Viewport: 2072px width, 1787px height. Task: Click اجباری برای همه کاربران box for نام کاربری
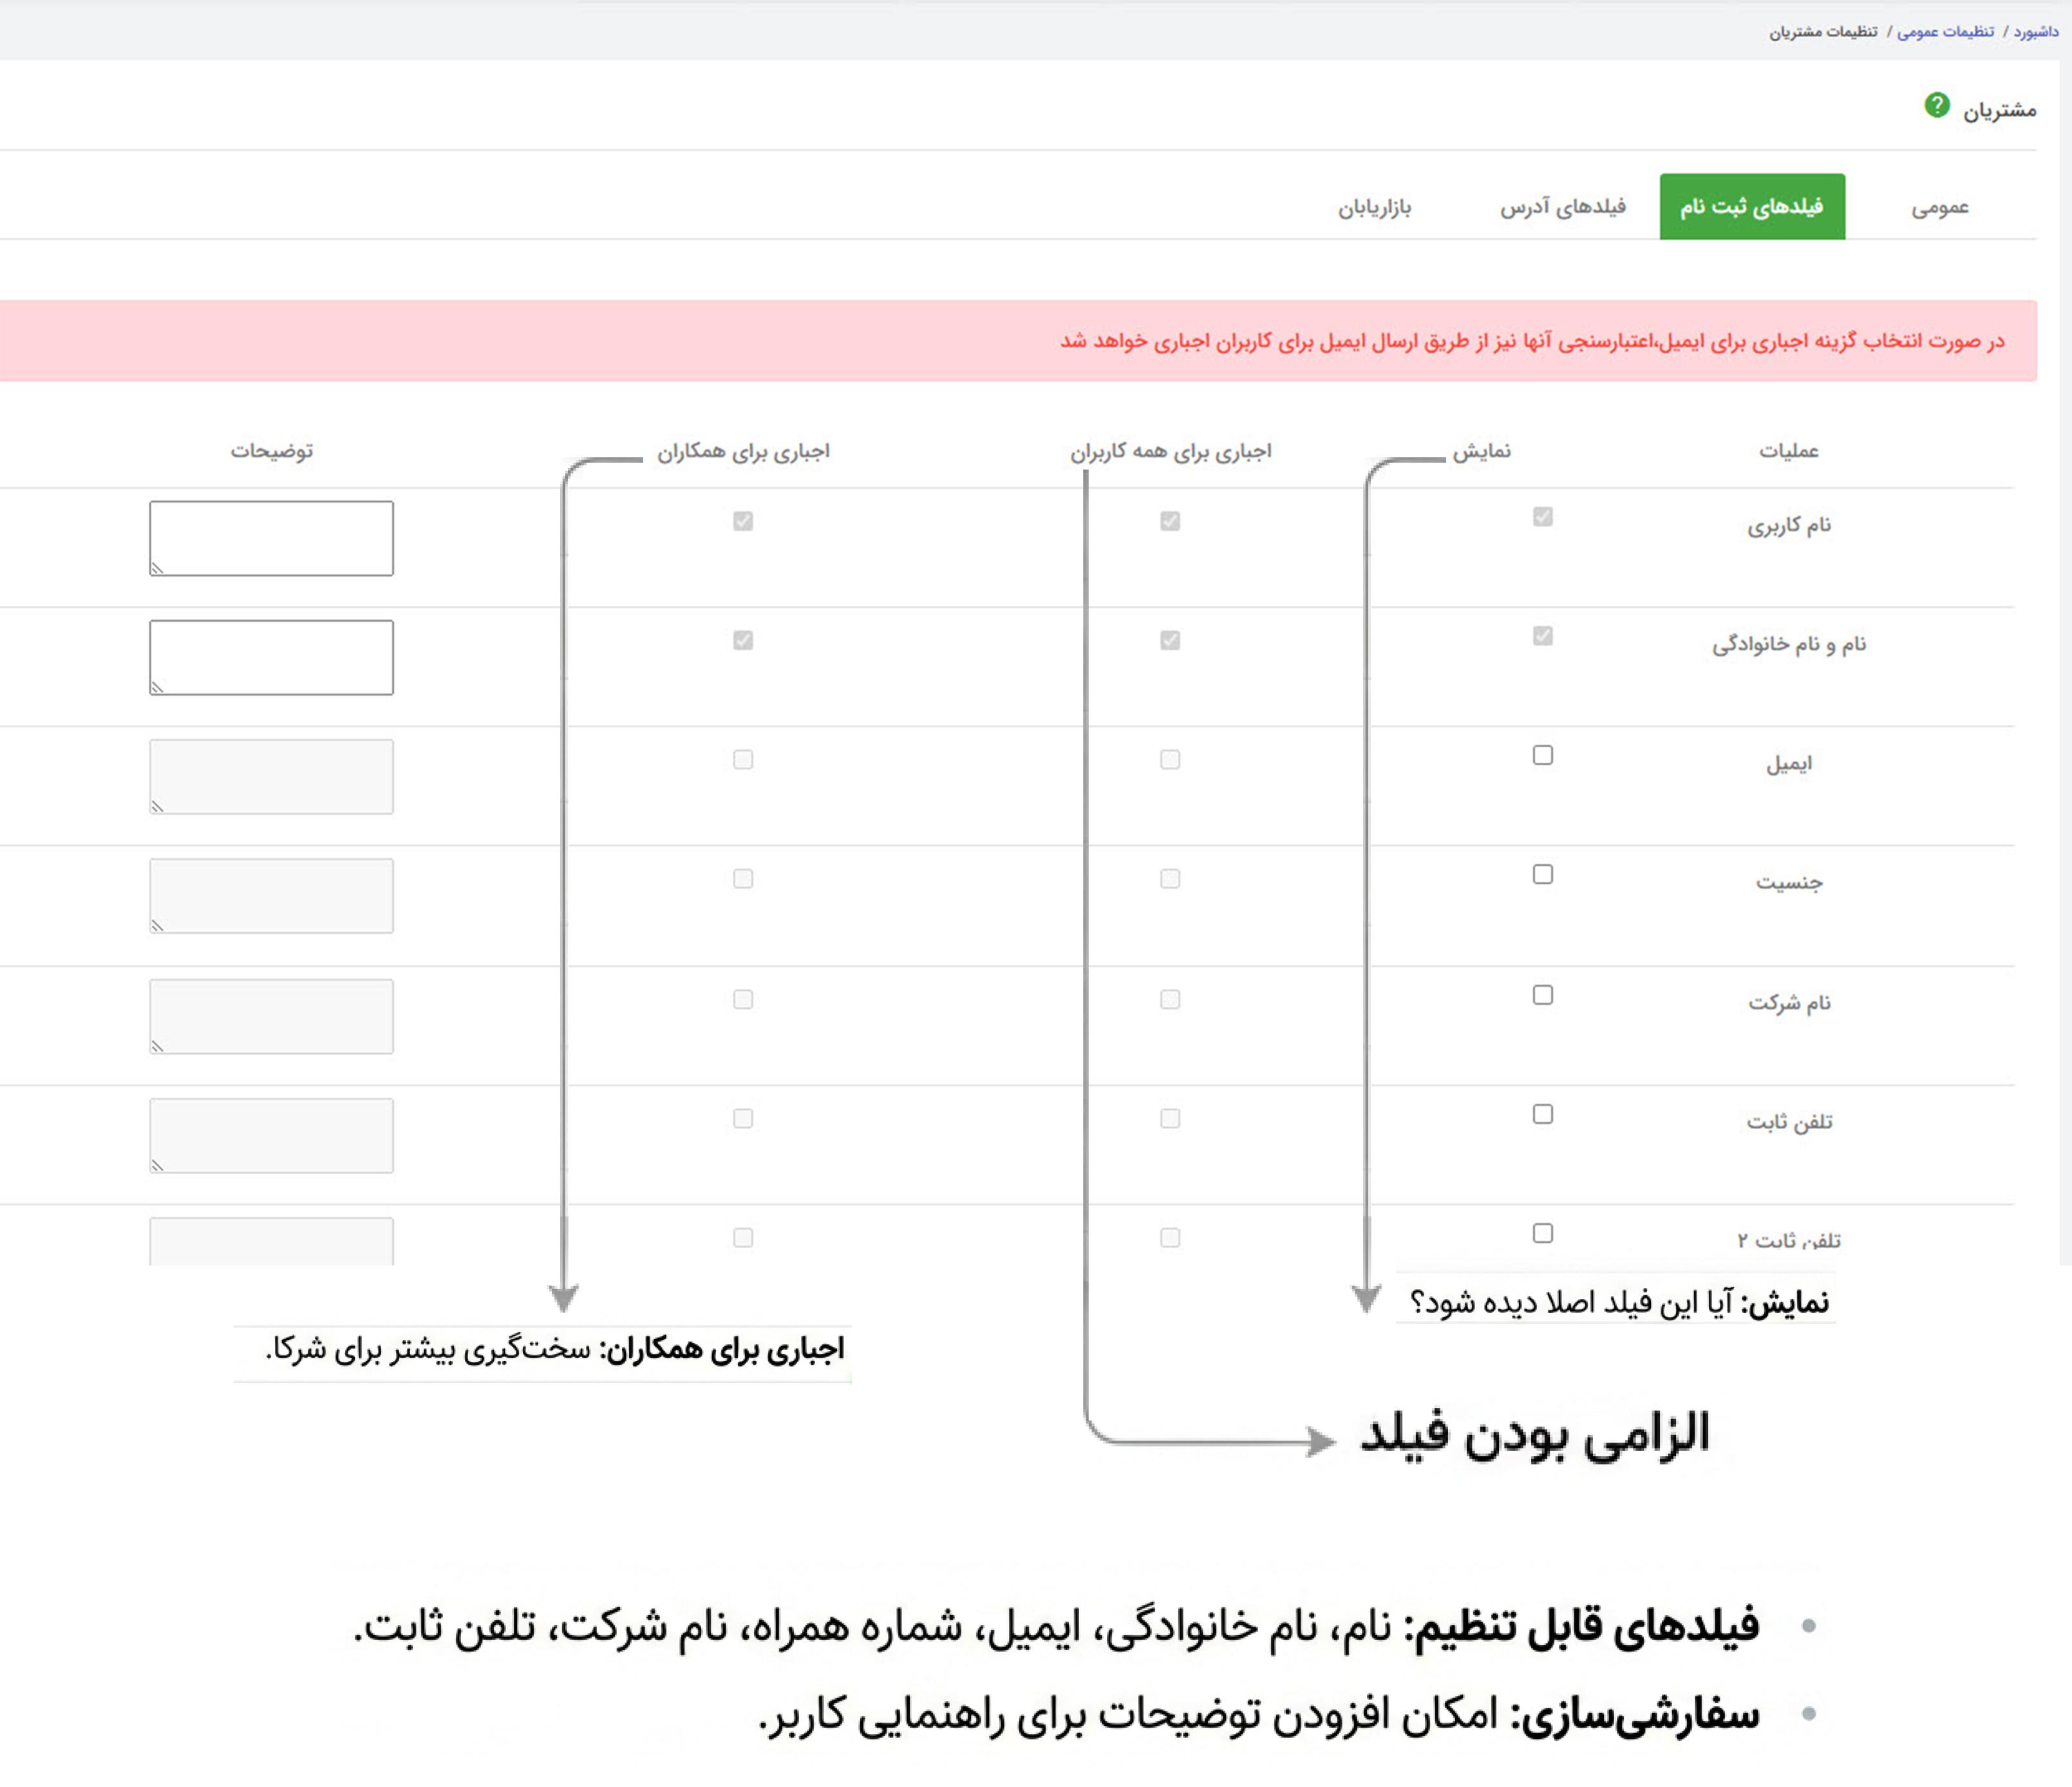(x=1170, y=521)
